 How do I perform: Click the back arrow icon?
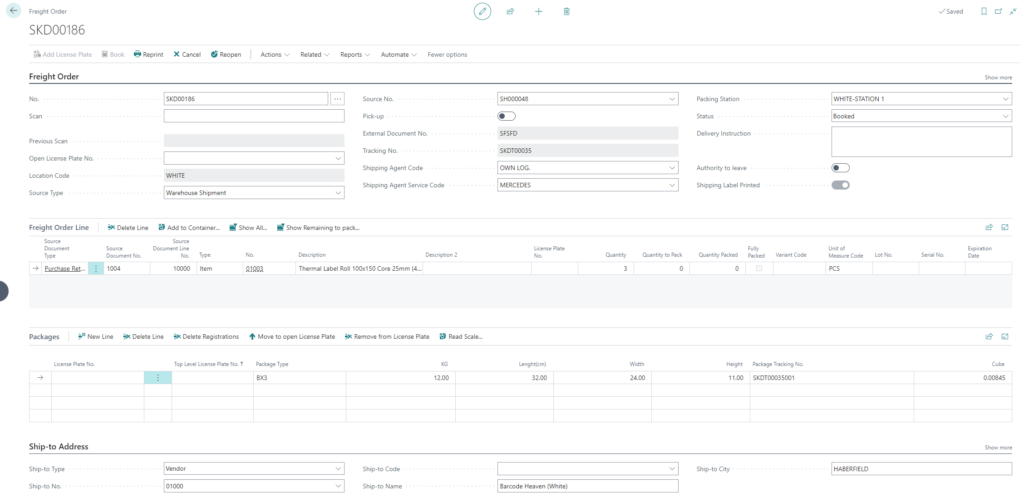point(14,10)
